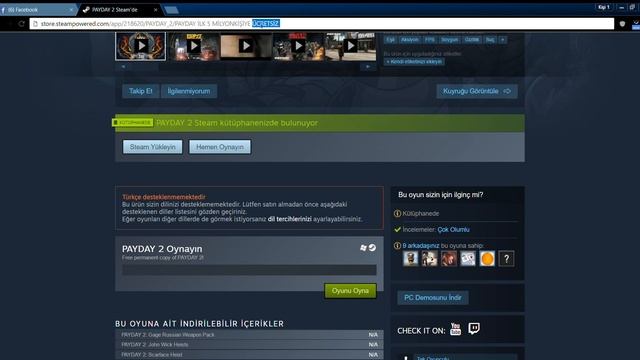Click the third friend avatar
Viewport: 640px width, 360px height.
(x=449, y=258)
